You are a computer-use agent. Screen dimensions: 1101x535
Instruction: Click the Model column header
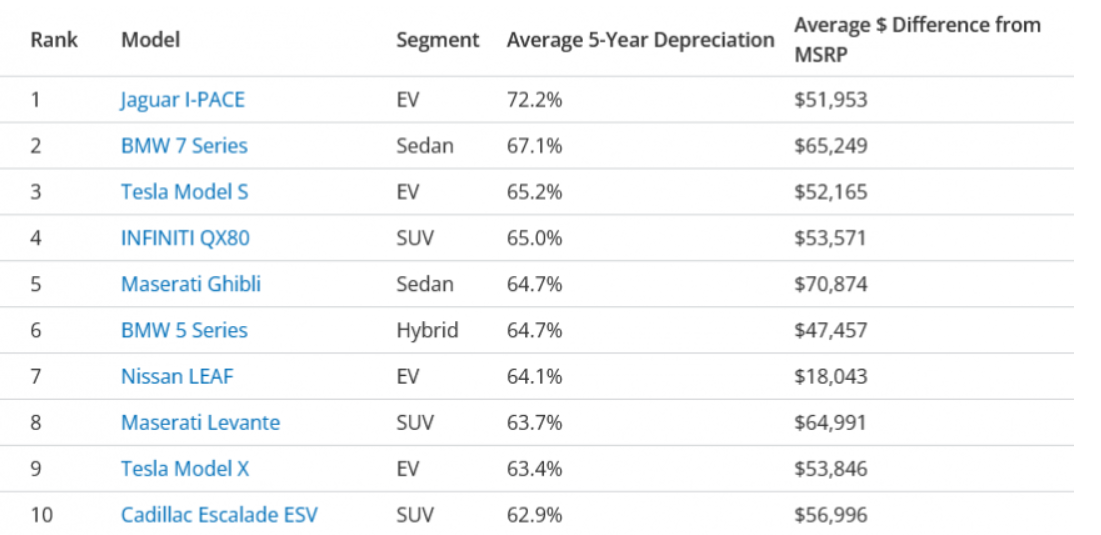pyautogui.click(x=150, y=40)
